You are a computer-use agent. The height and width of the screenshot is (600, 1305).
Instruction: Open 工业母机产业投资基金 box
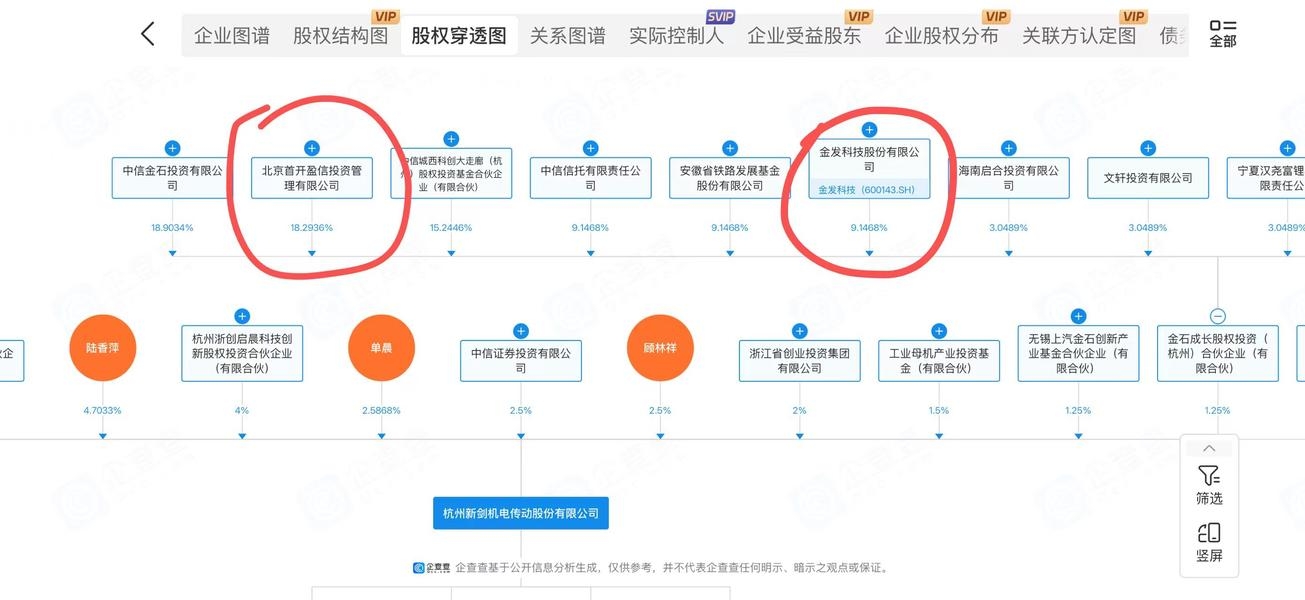point(939,361)
